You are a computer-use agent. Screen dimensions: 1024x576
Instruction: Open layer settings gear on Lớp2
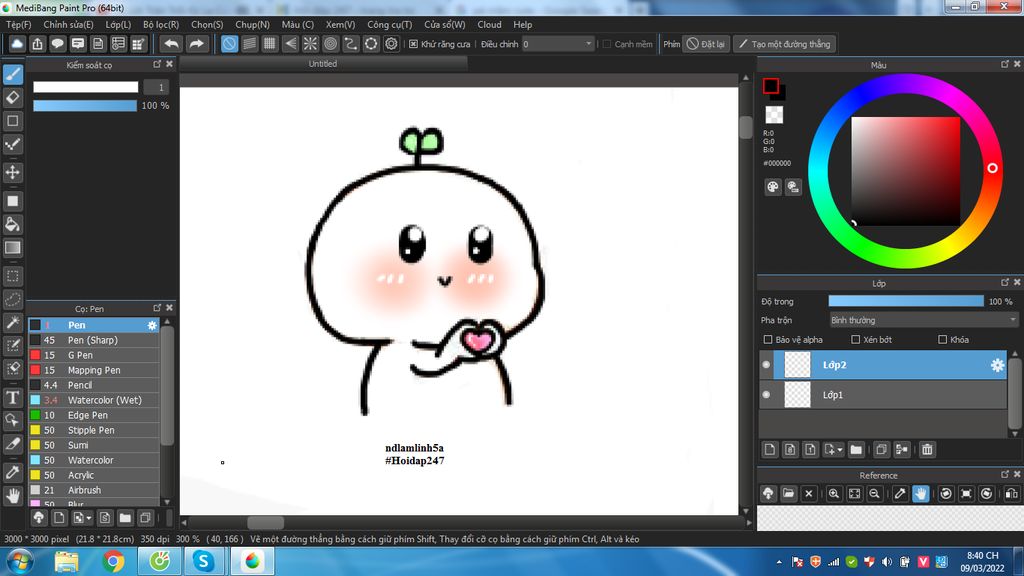[x=997, y=365]
